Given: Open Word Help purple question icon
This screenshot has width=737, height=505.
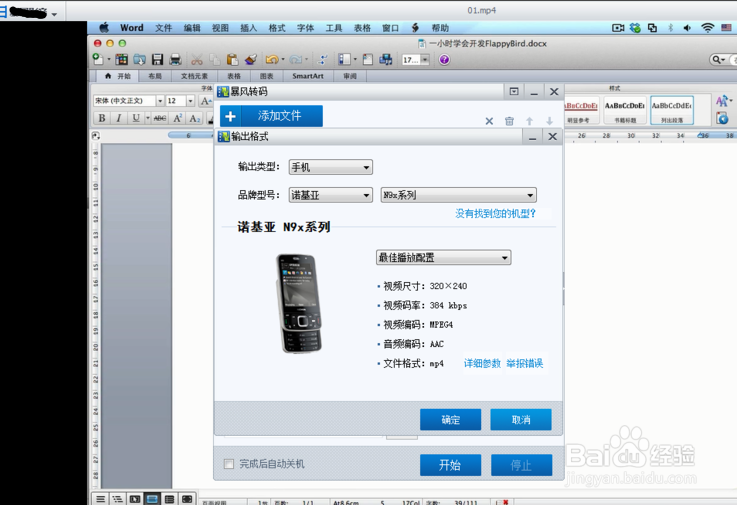Looking at the screenshot, I should [444, 60].
